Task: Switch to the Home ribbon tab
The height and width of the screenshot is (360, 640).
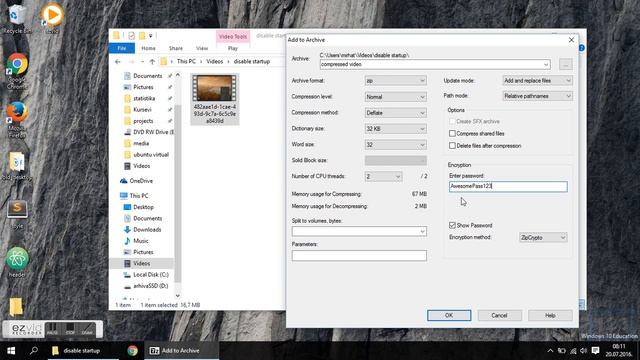Action: [148, 48]
